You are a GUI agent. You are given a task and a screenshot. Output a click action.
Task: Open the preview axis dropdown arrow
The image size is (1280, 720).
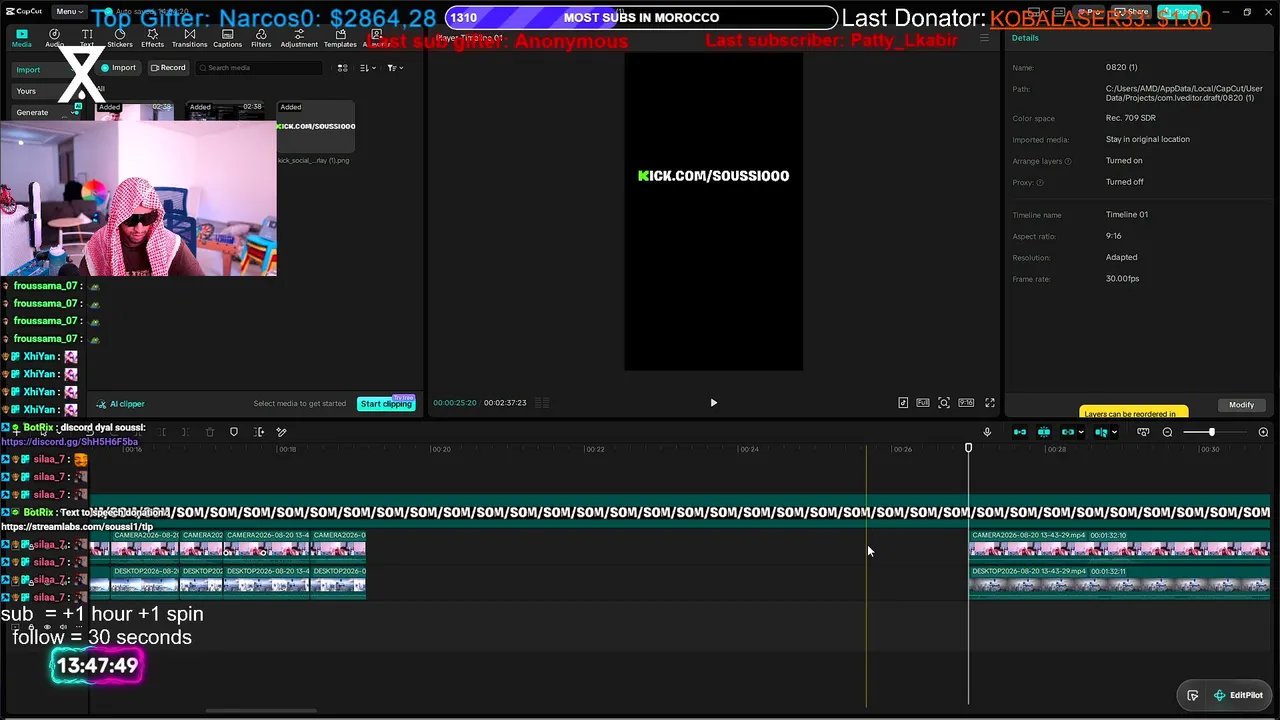[1114, 433]
